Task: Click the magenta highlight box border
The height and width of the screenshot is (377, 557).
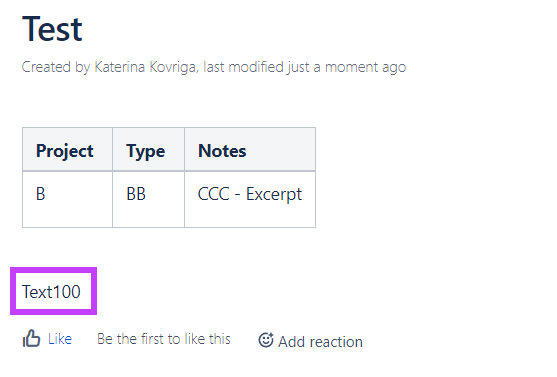Action: click(x=53, y=269)
